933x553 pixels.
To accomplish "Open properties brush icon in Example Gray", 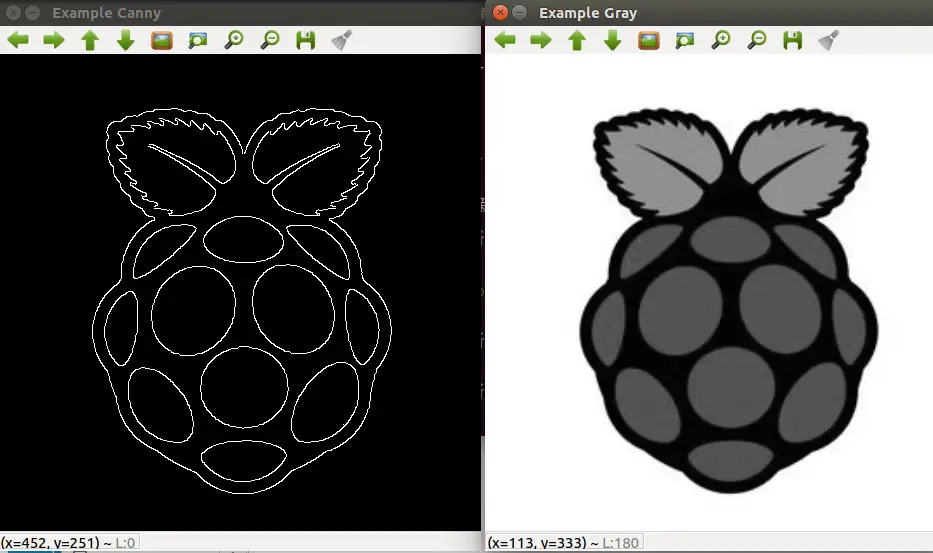I will click(x=828, y=40).
